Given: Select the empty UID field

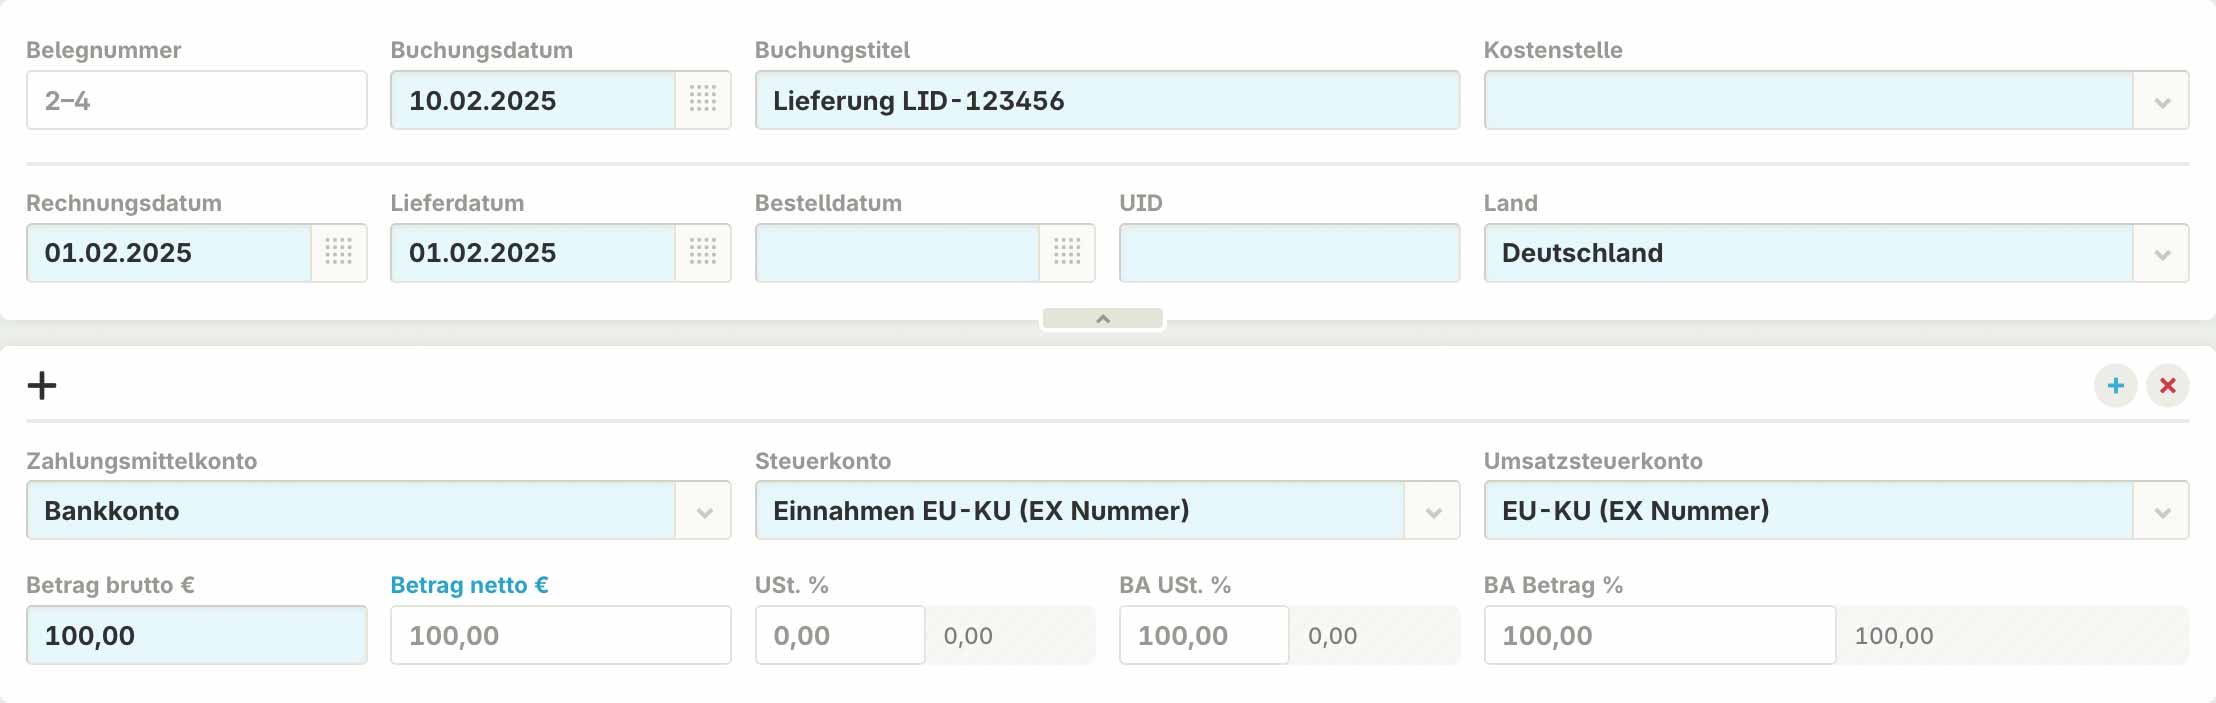Looking at the screenshot, I should (1288, 253).
